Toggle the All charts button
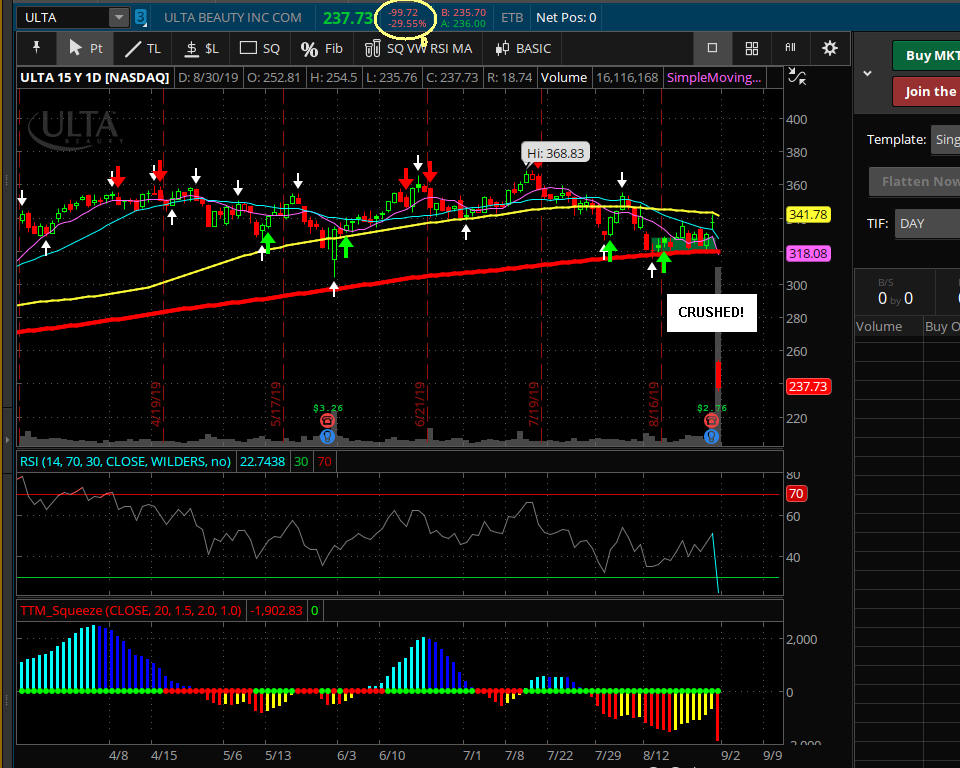 (x=790, y=48)
